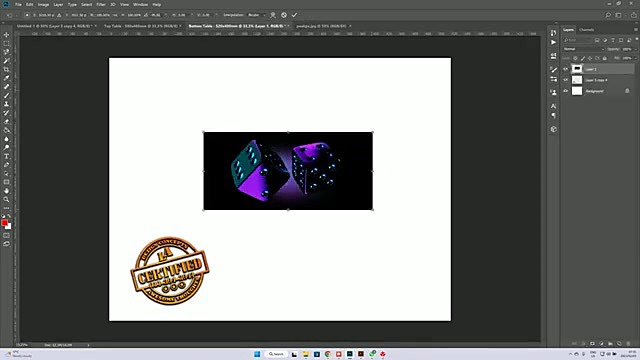The height and width of the screenshot is (360, 640).
Task: Toggle lock transparent pixels
Action: [575, 58]
